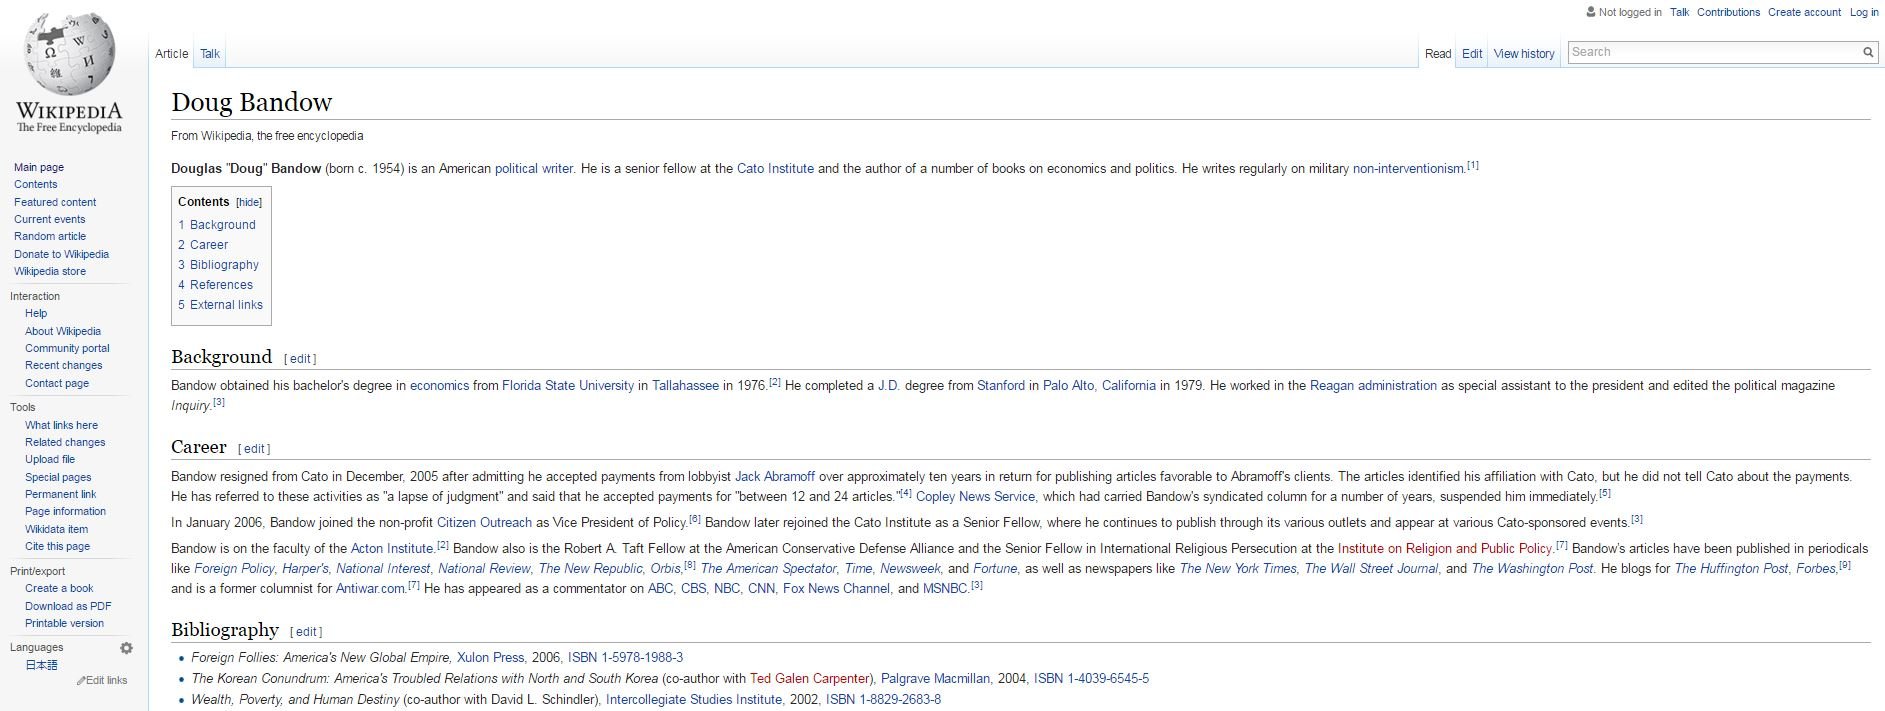Edit the Career section

(254, 449)
